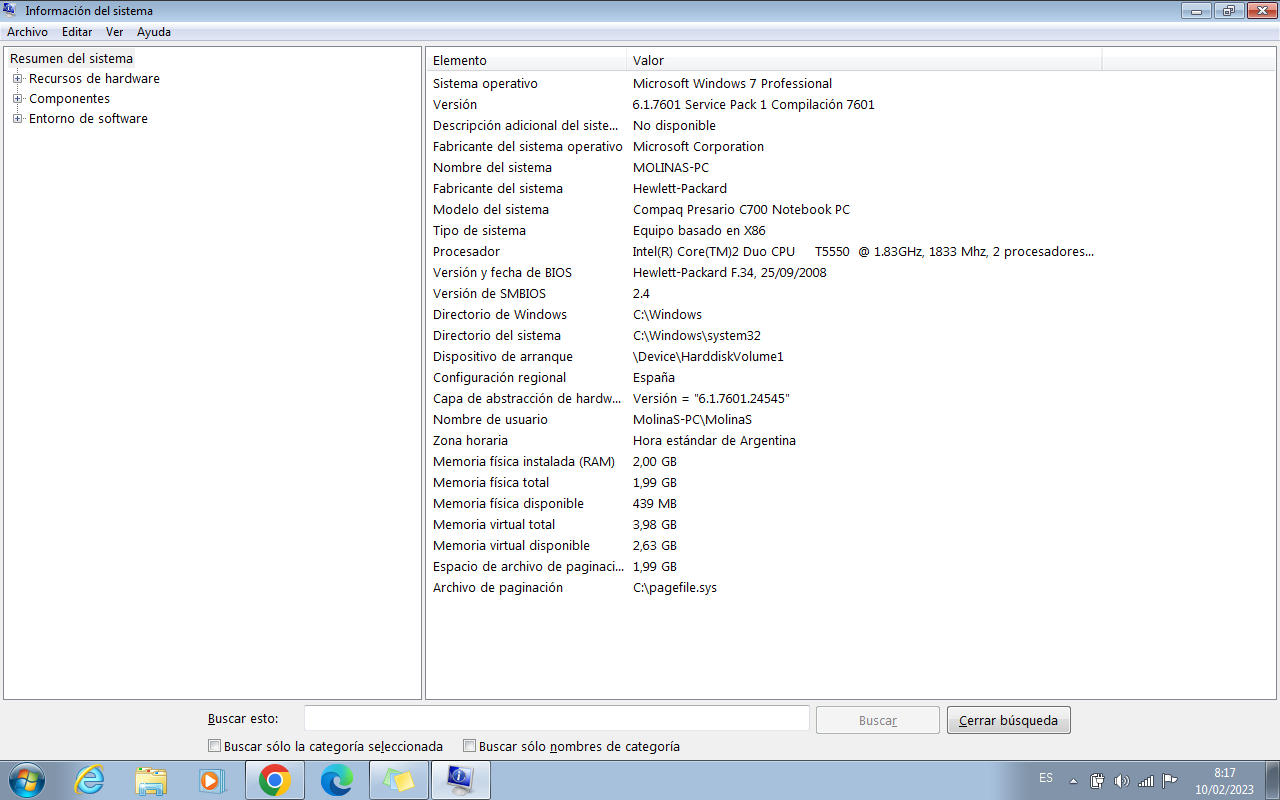Click the C:\pagefile.sys value
Screen dimensions: 1280x800
(675, 587)
